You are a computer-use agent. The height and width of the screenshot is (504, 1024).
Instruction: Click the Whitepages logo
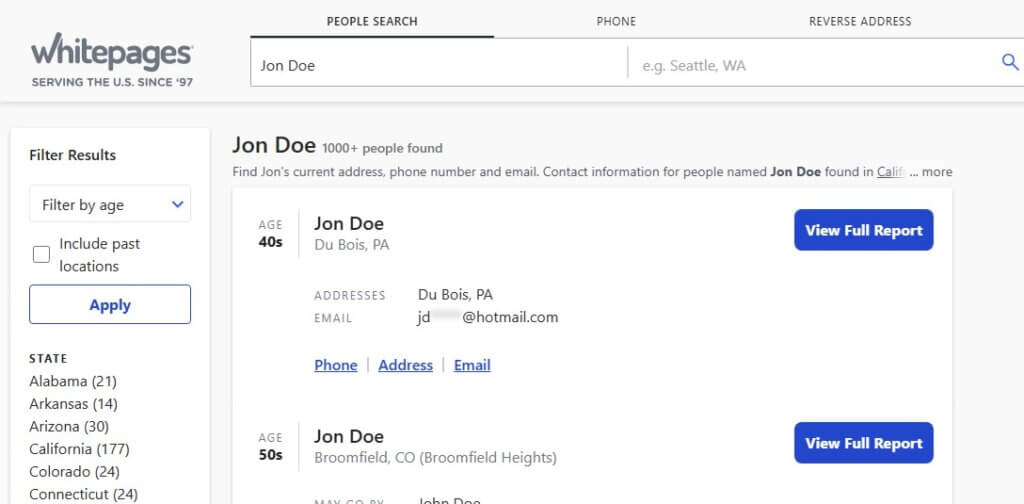coord(112,59)
